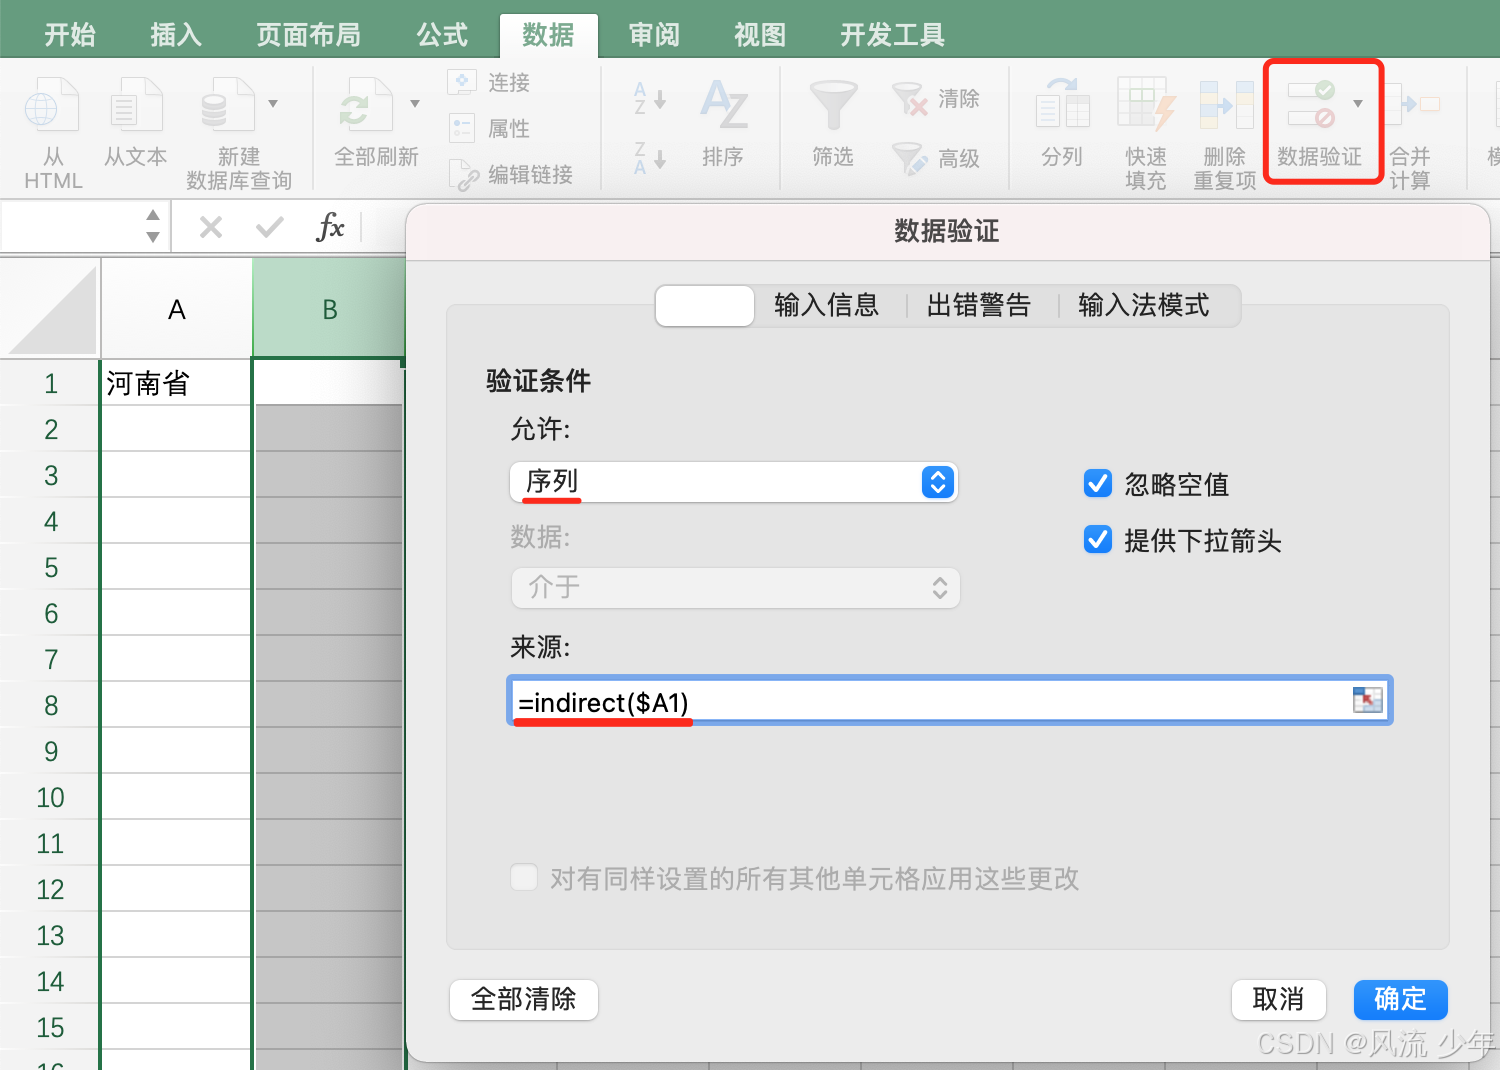The image size is (1500, 1070).
Task: Select the first (settings) dialog tab
Action: pyautogui.click(x=705, y=306)
